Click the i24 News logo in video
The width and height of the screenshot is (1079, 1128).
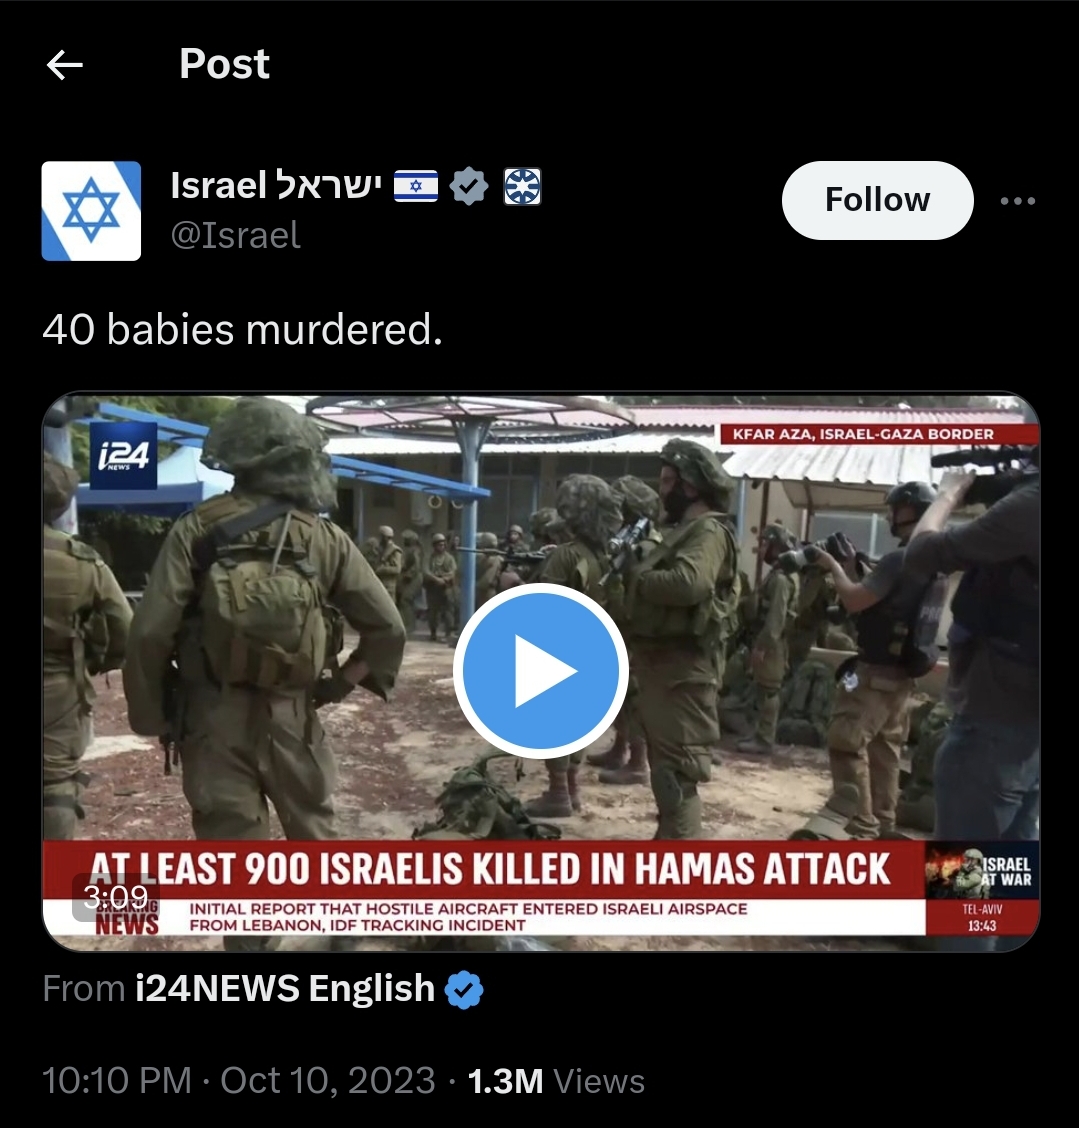(123, 456)
